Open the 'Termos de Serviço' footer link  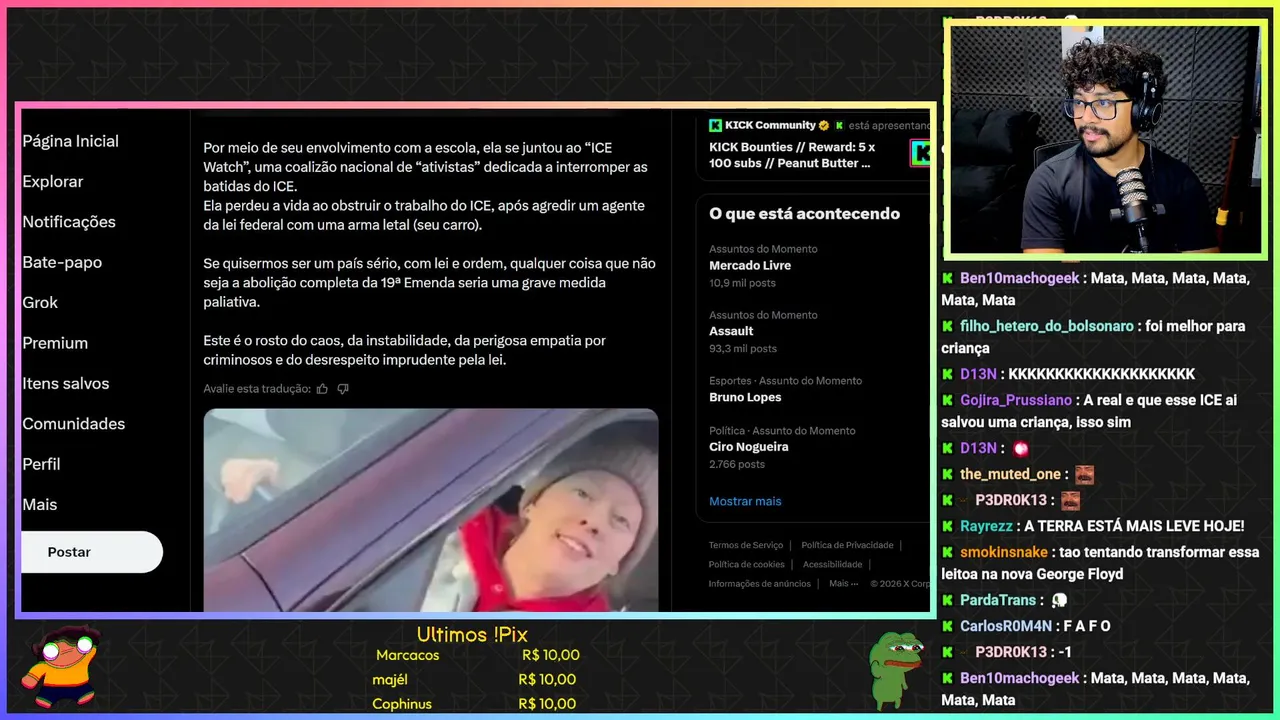[x=746, y=545]
